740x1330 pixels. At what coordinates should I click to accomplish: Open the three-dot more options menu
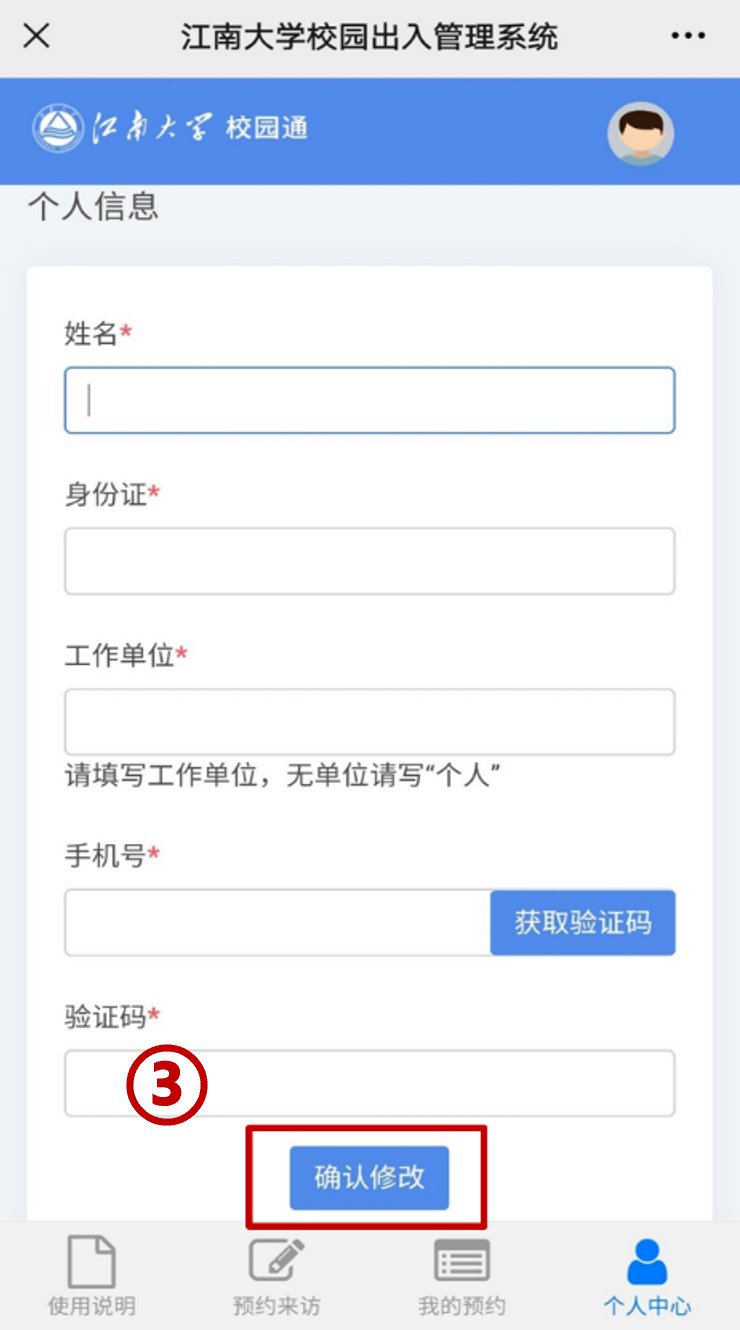tap(688, 37)
